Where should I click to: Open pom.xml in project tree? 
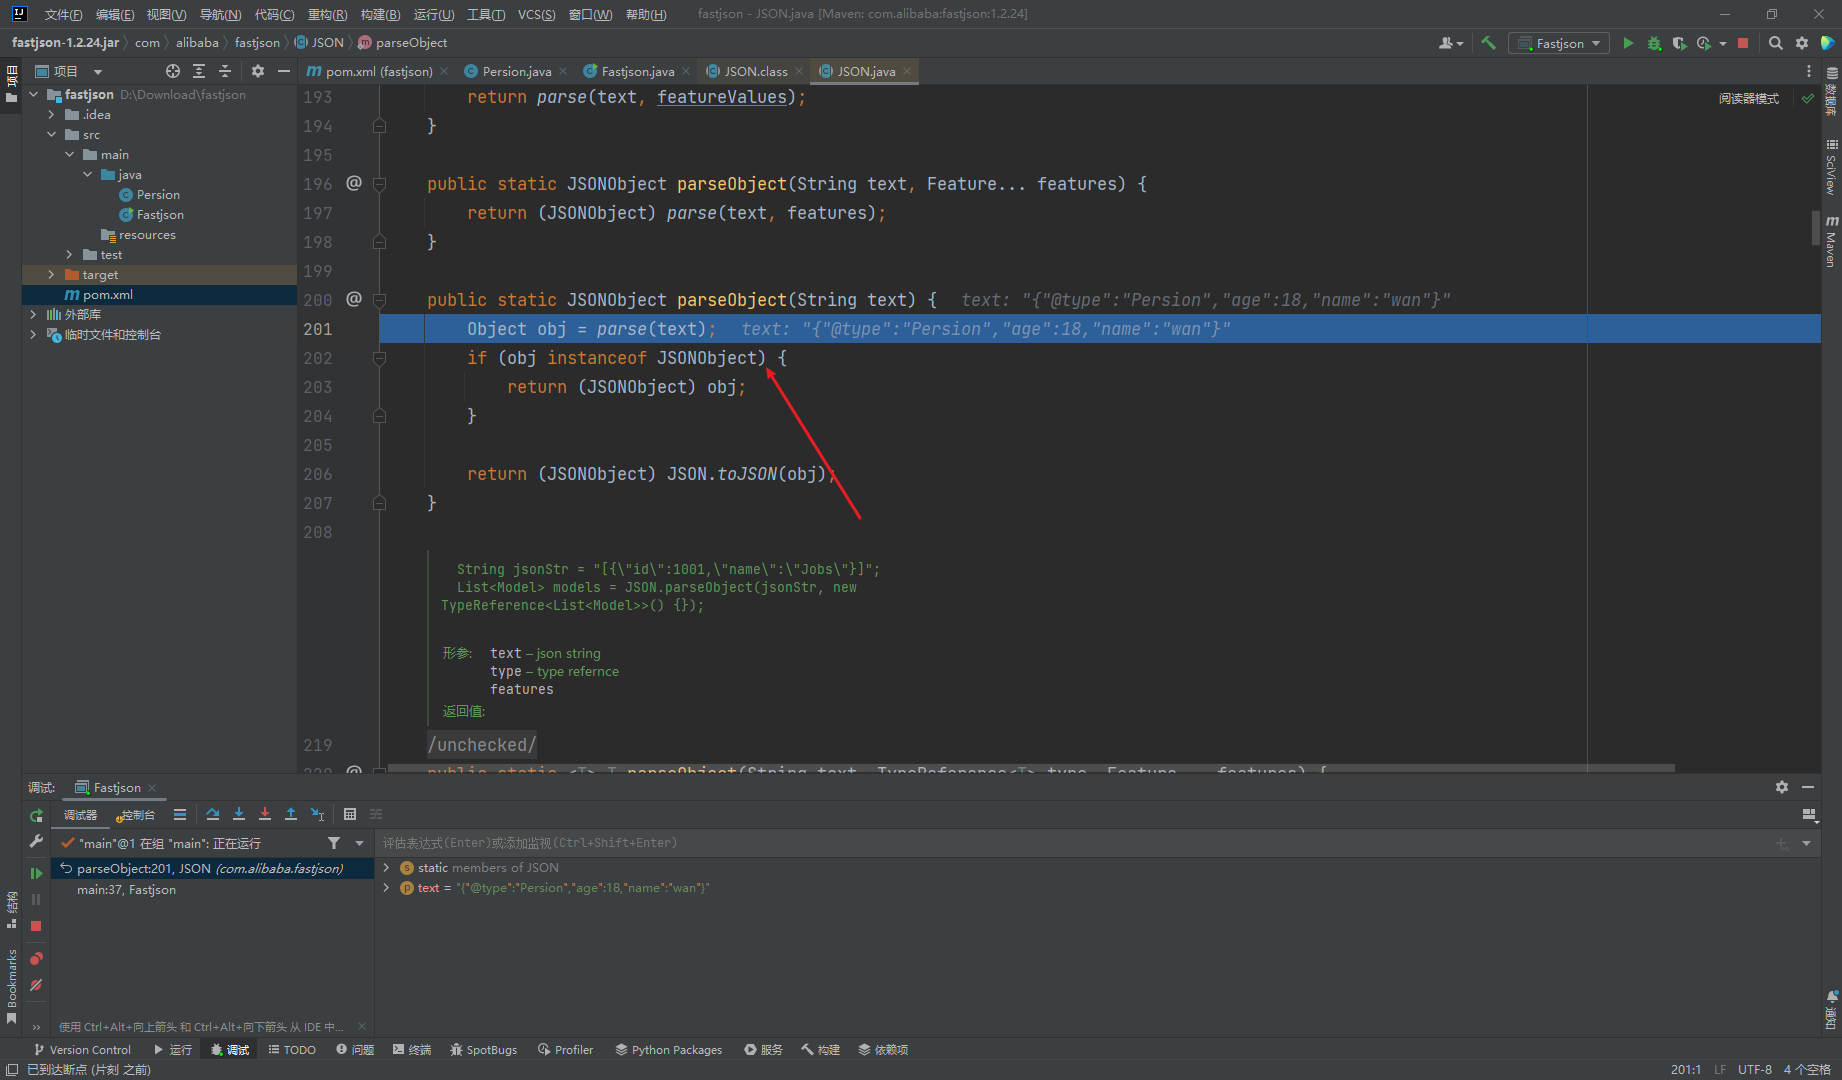coord(108,295)
